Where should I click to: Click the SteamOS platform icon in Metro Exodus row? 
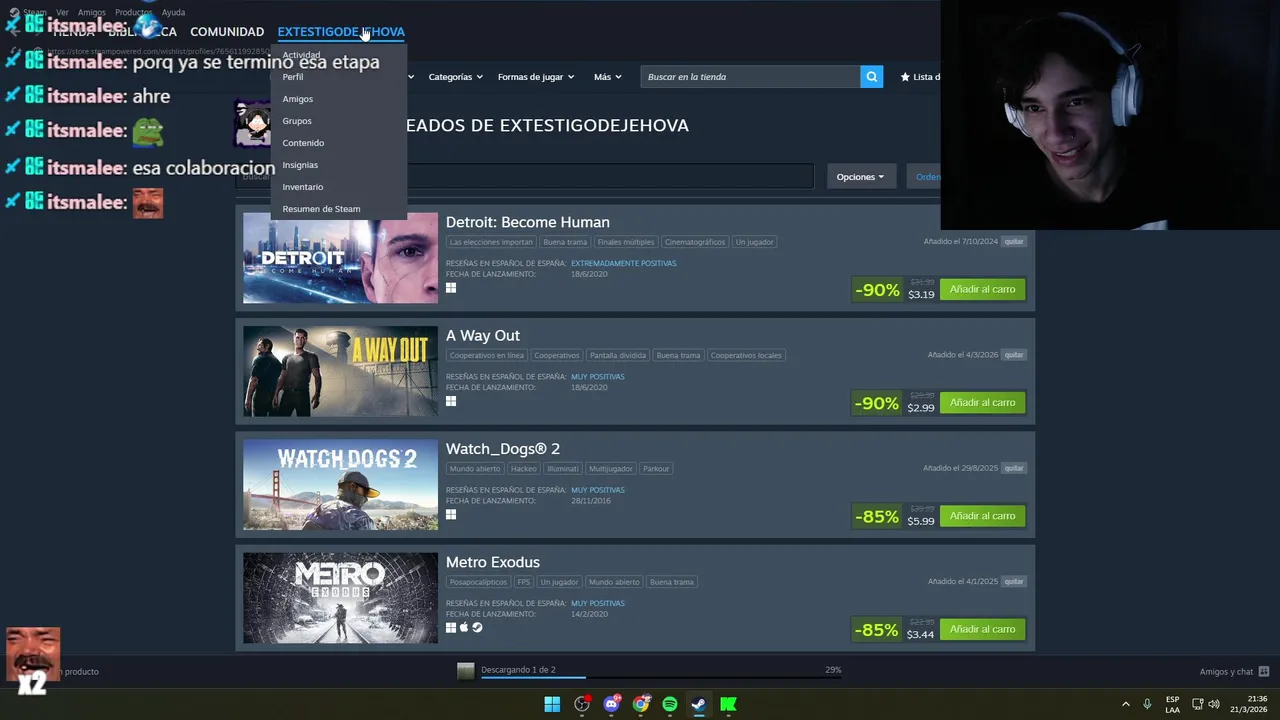[x=477, y=627]
